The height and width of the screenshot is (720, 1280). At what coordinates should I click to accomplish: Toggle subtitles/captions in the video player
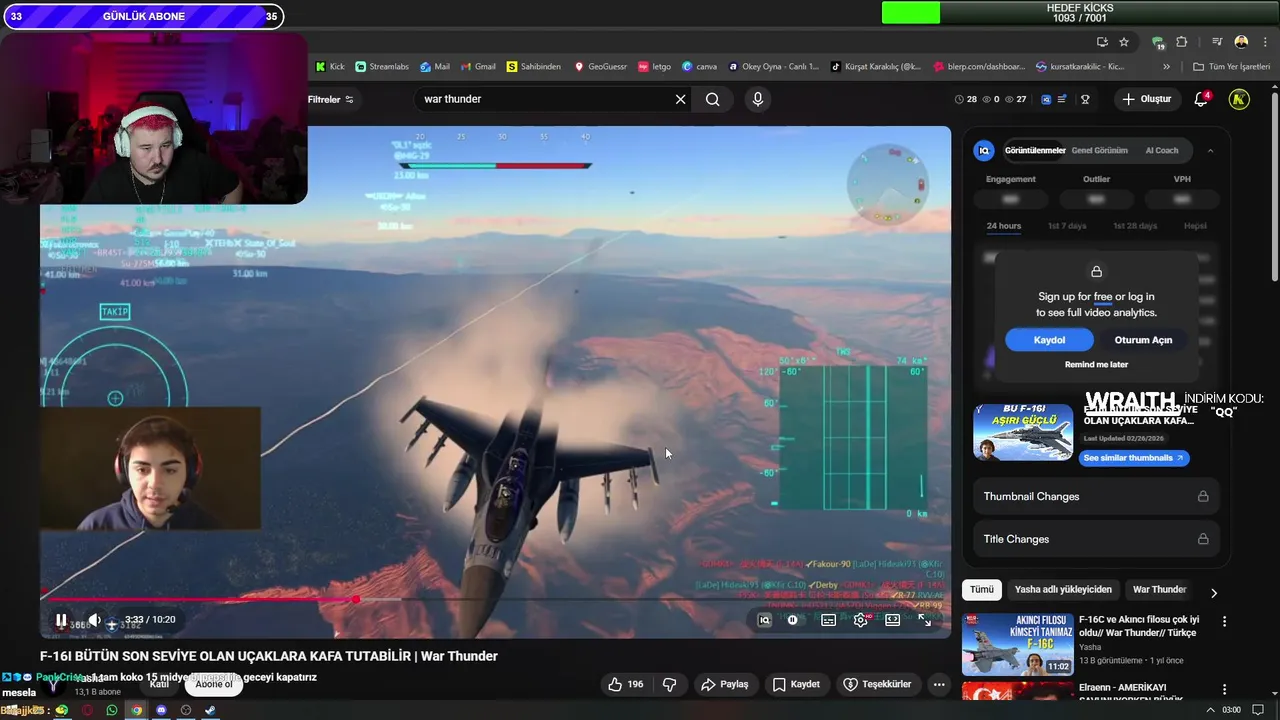coord(829,620)
